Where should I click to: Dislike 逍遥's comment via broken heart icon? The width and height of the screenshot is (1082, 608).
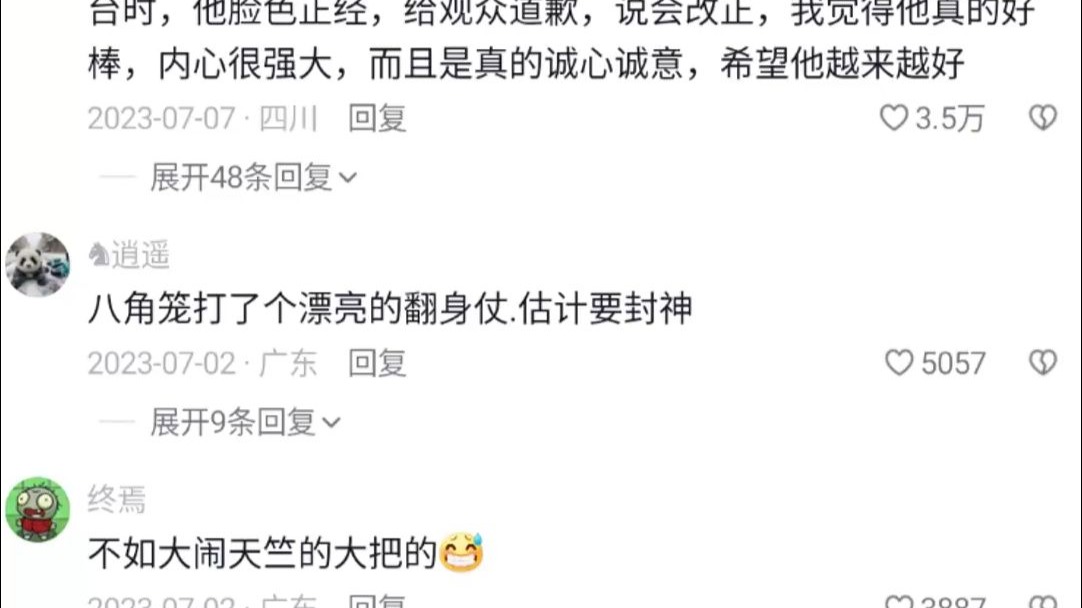coord(1043,362)
